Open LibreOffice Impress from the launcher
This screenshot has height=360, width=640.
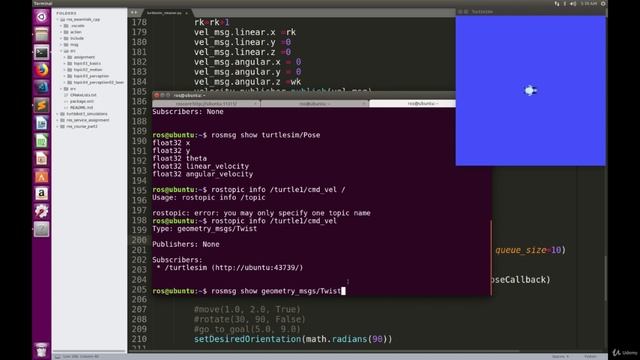point(41,158)
